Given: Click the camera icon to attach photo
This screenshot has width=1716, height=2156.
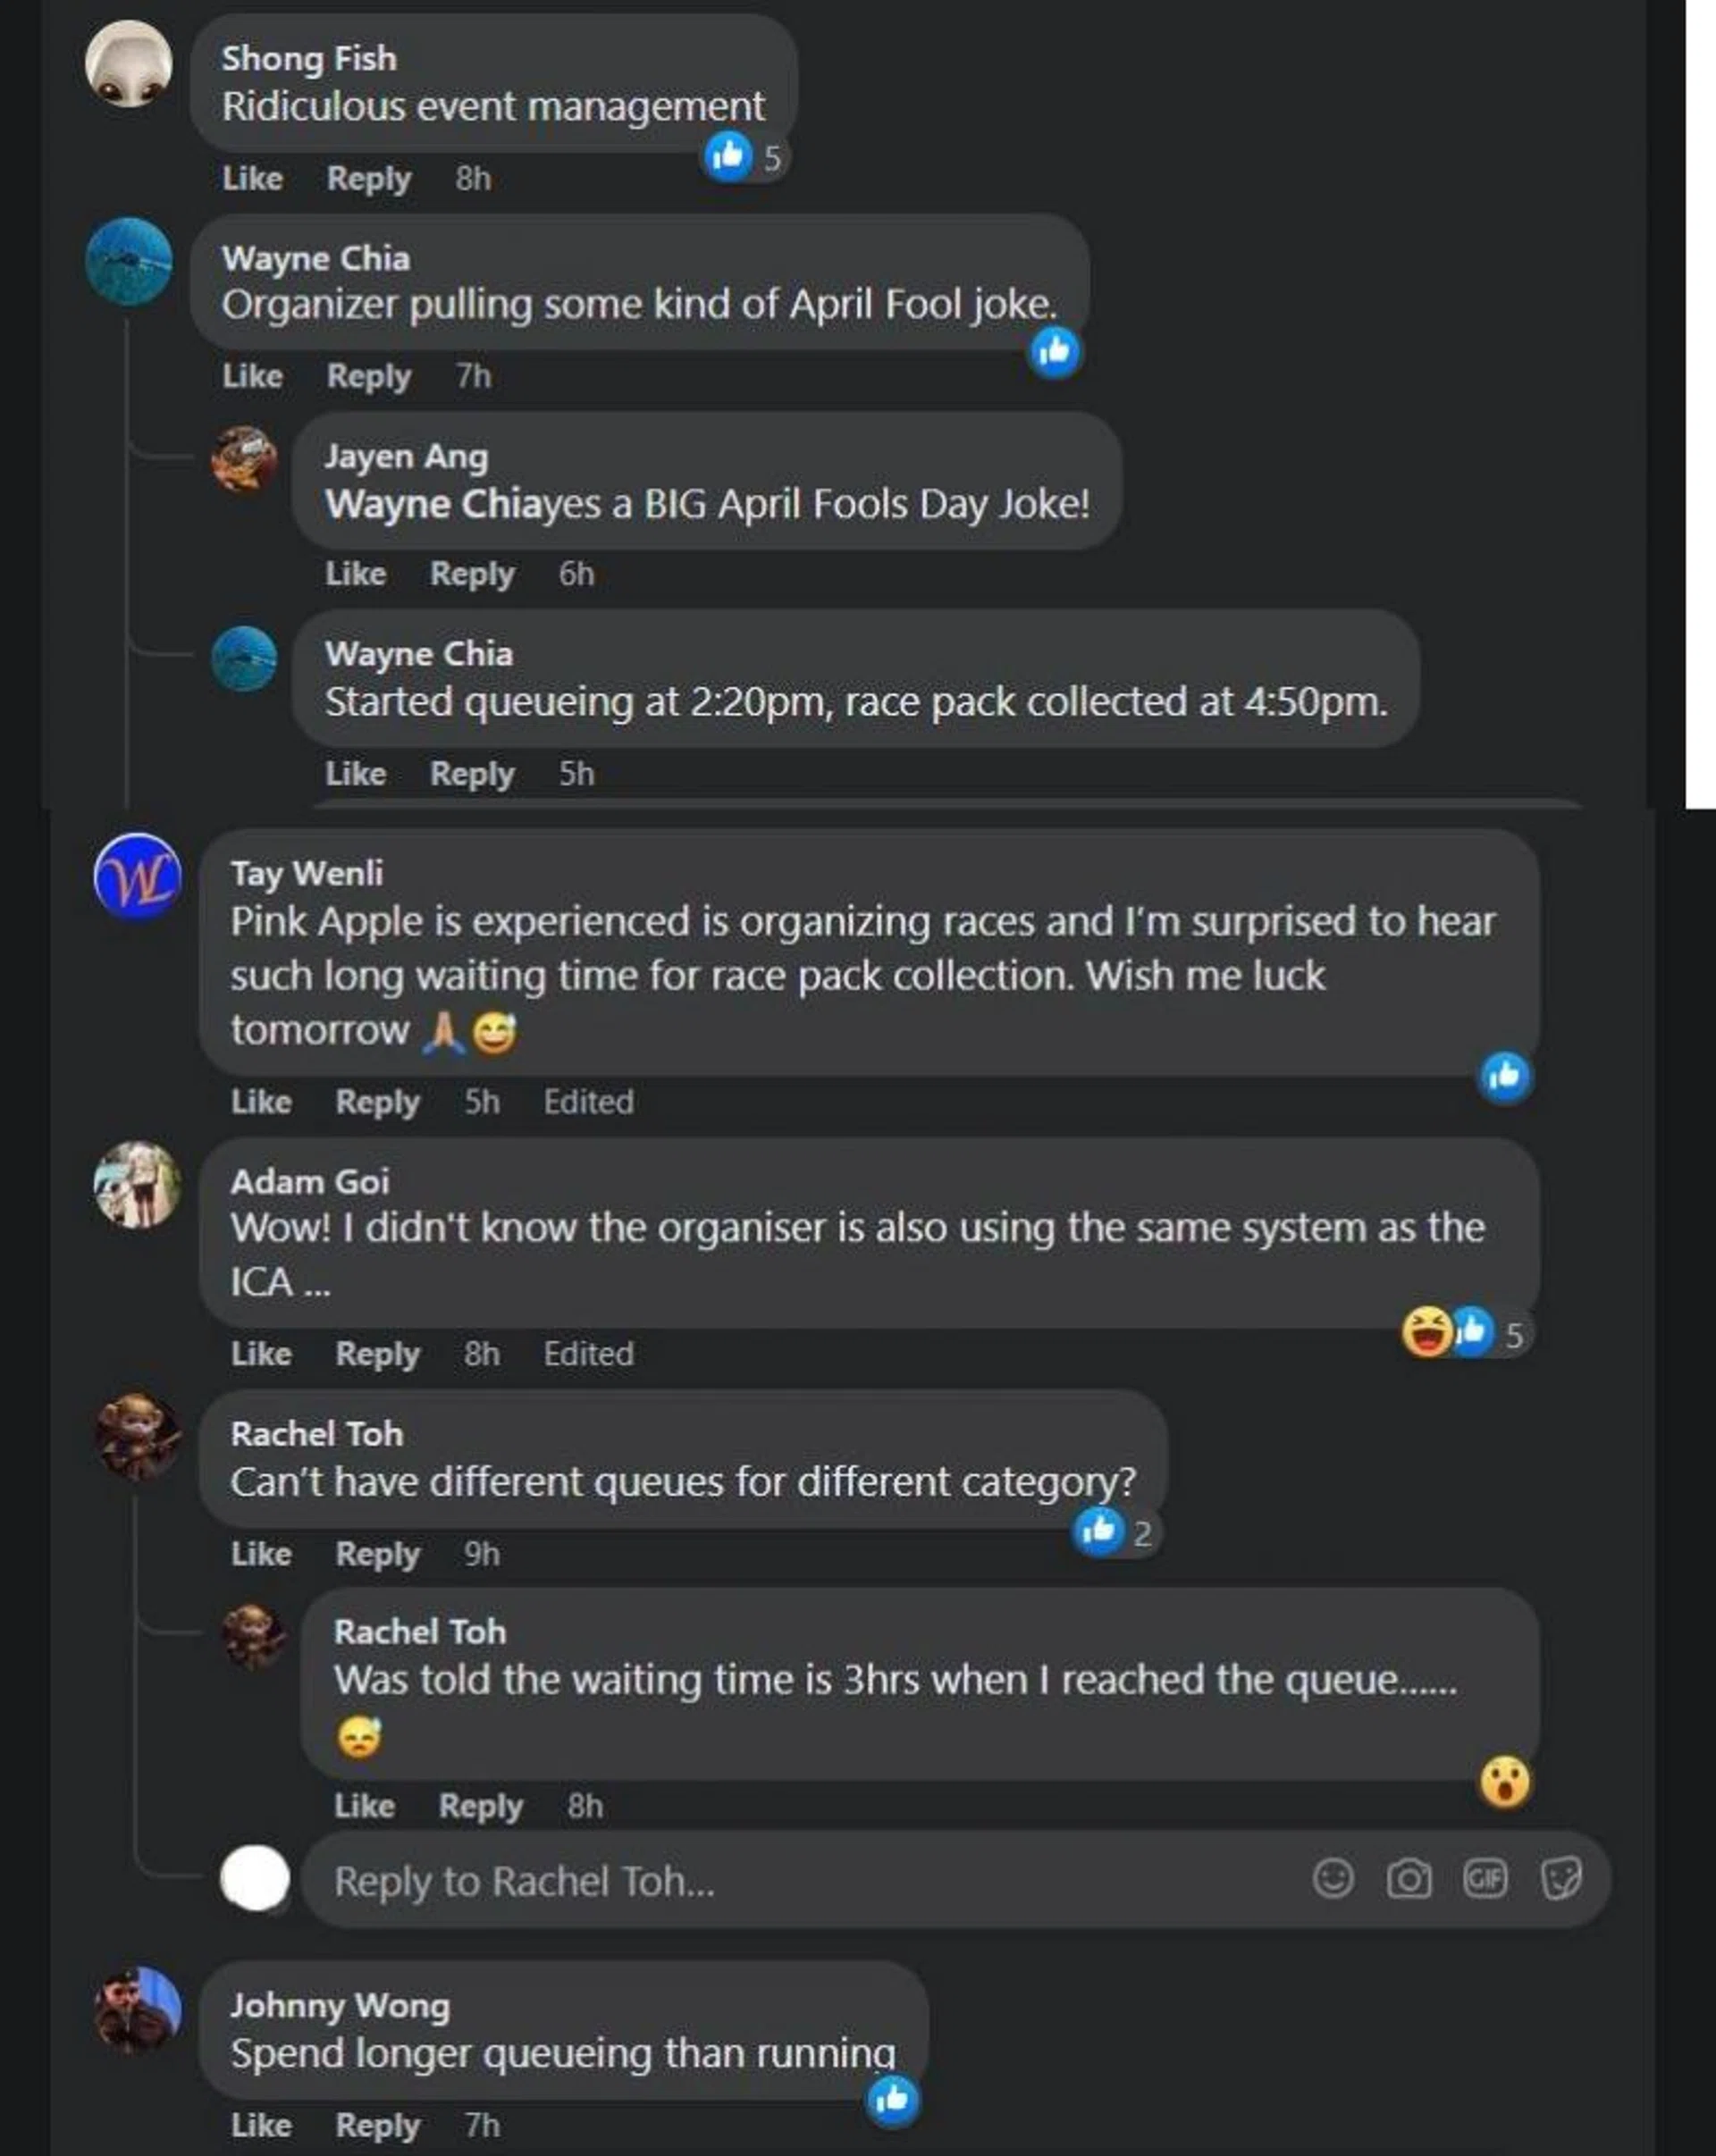Looking at the screenshot, I should tap(1408, 1879).
